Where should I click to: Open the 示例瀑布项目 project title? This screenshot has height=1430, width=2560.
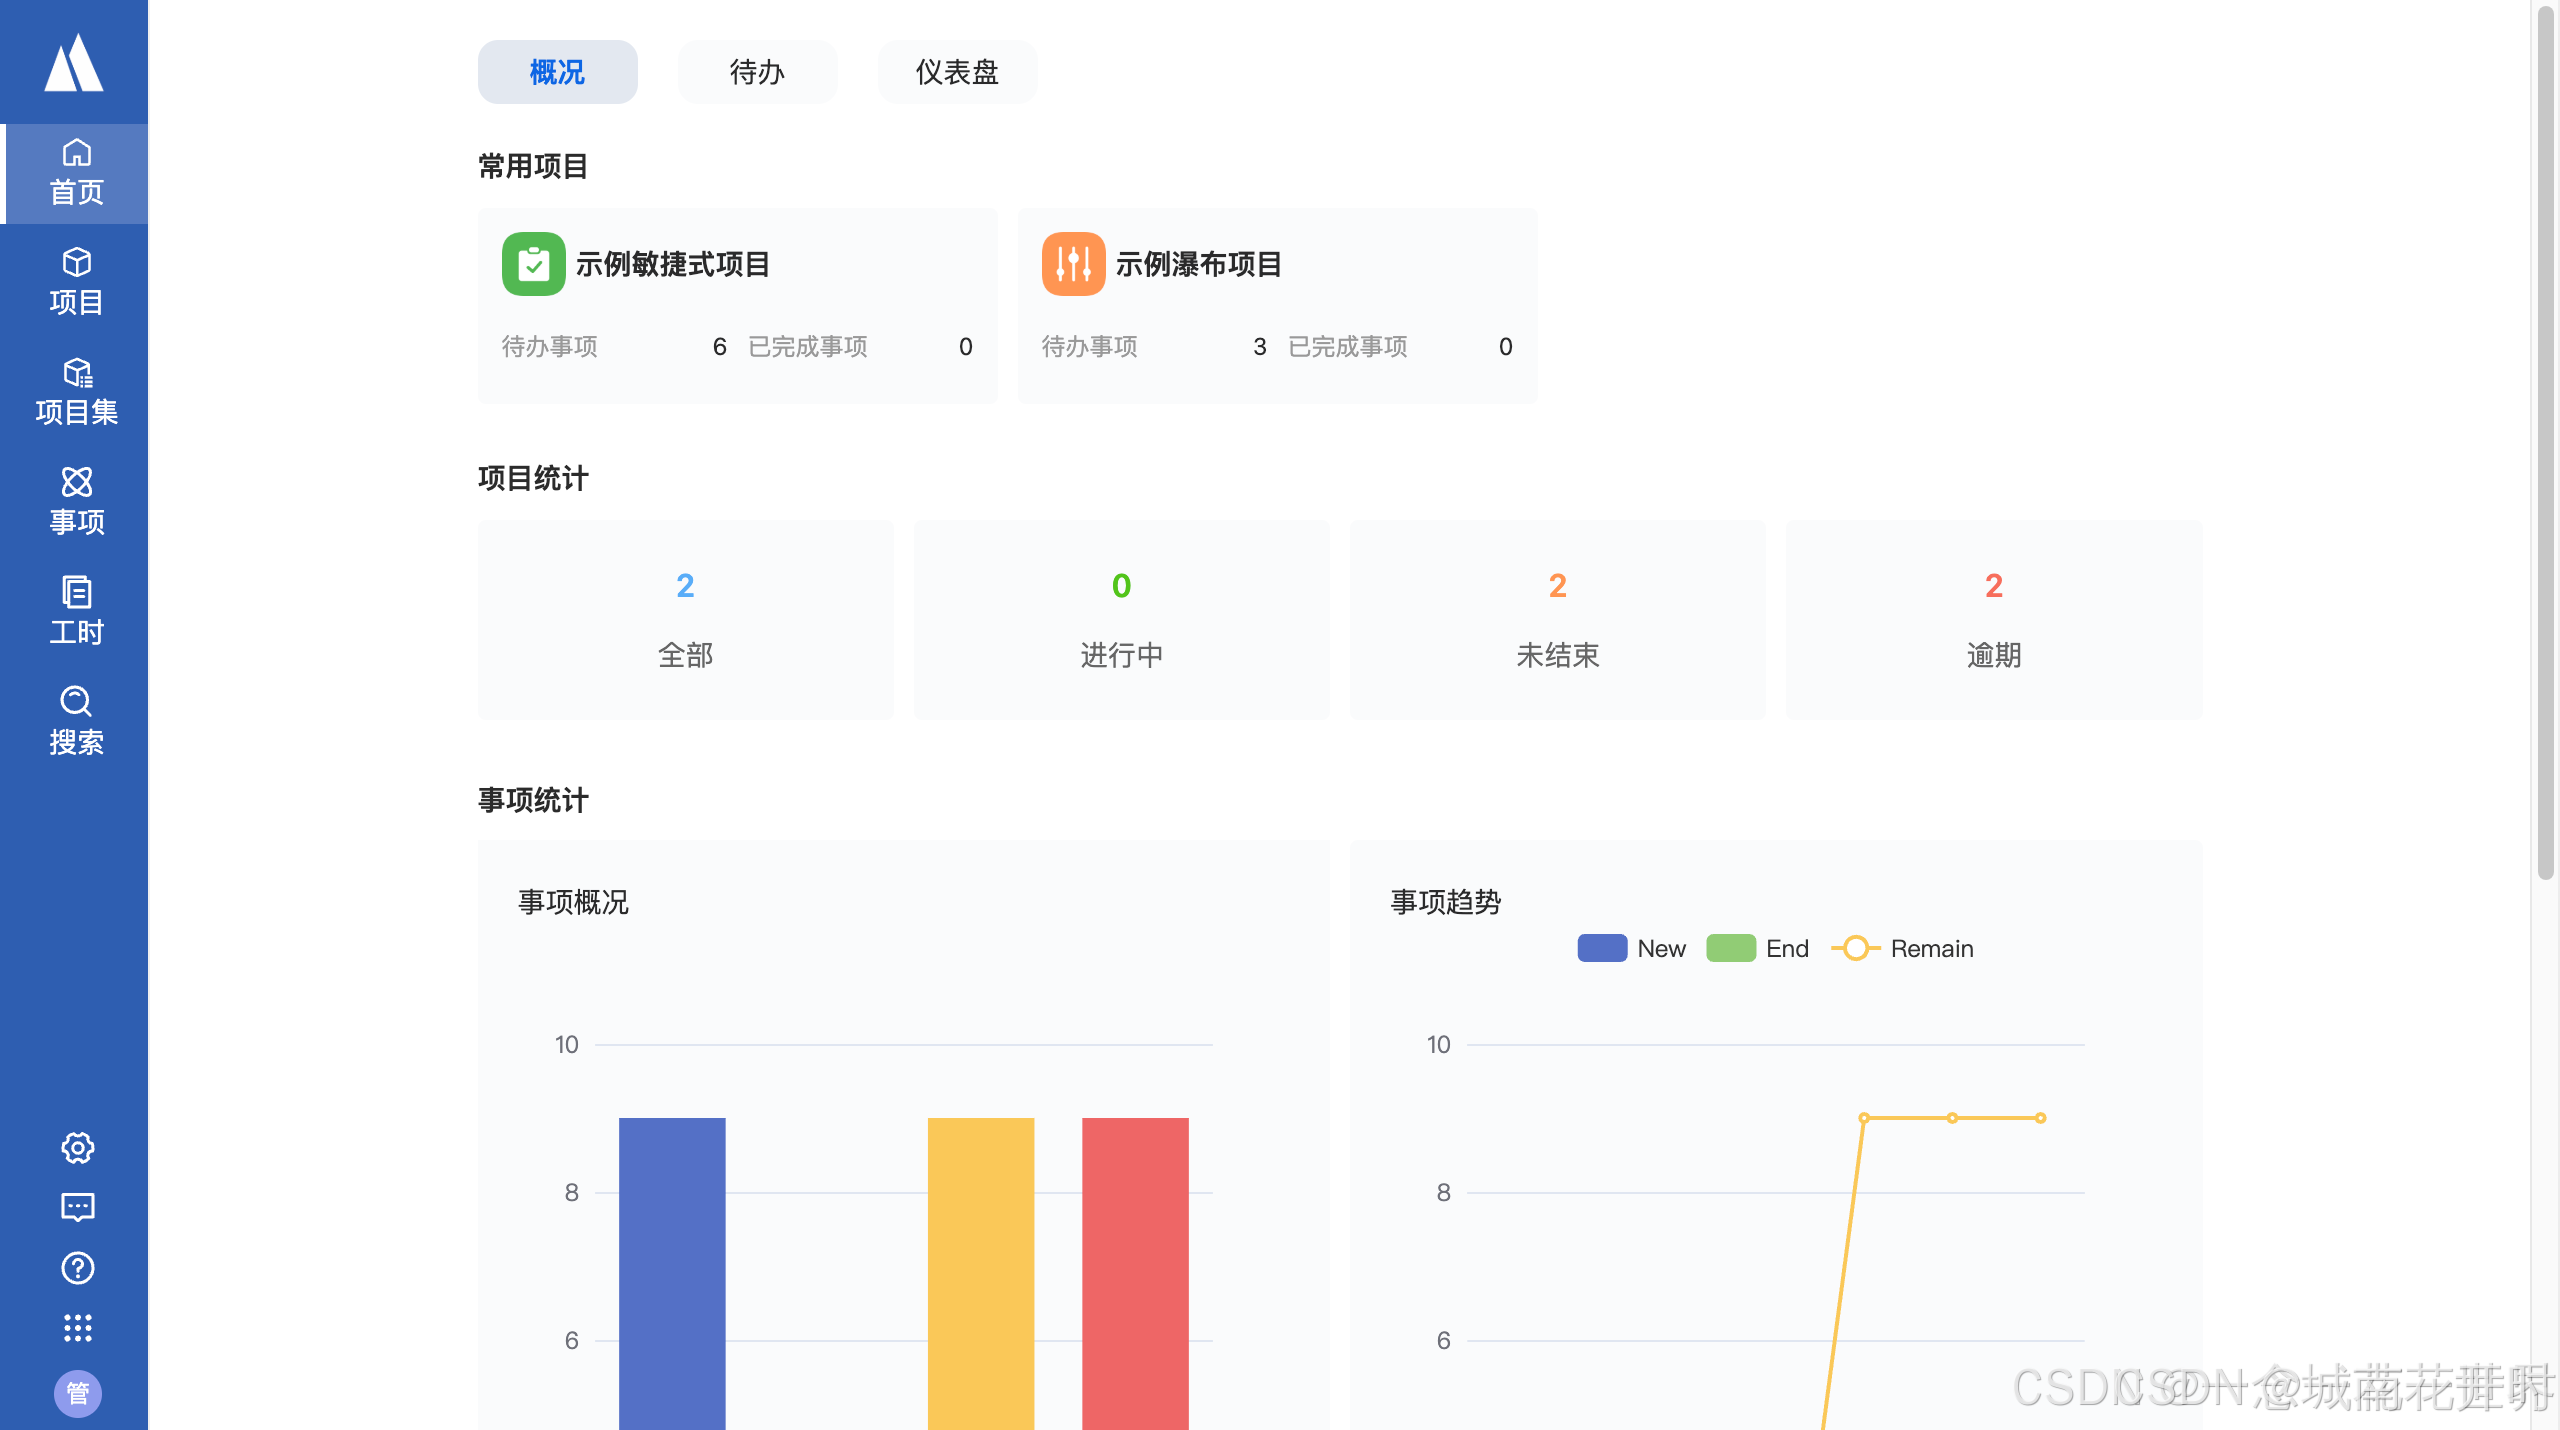coord(1199,264)
